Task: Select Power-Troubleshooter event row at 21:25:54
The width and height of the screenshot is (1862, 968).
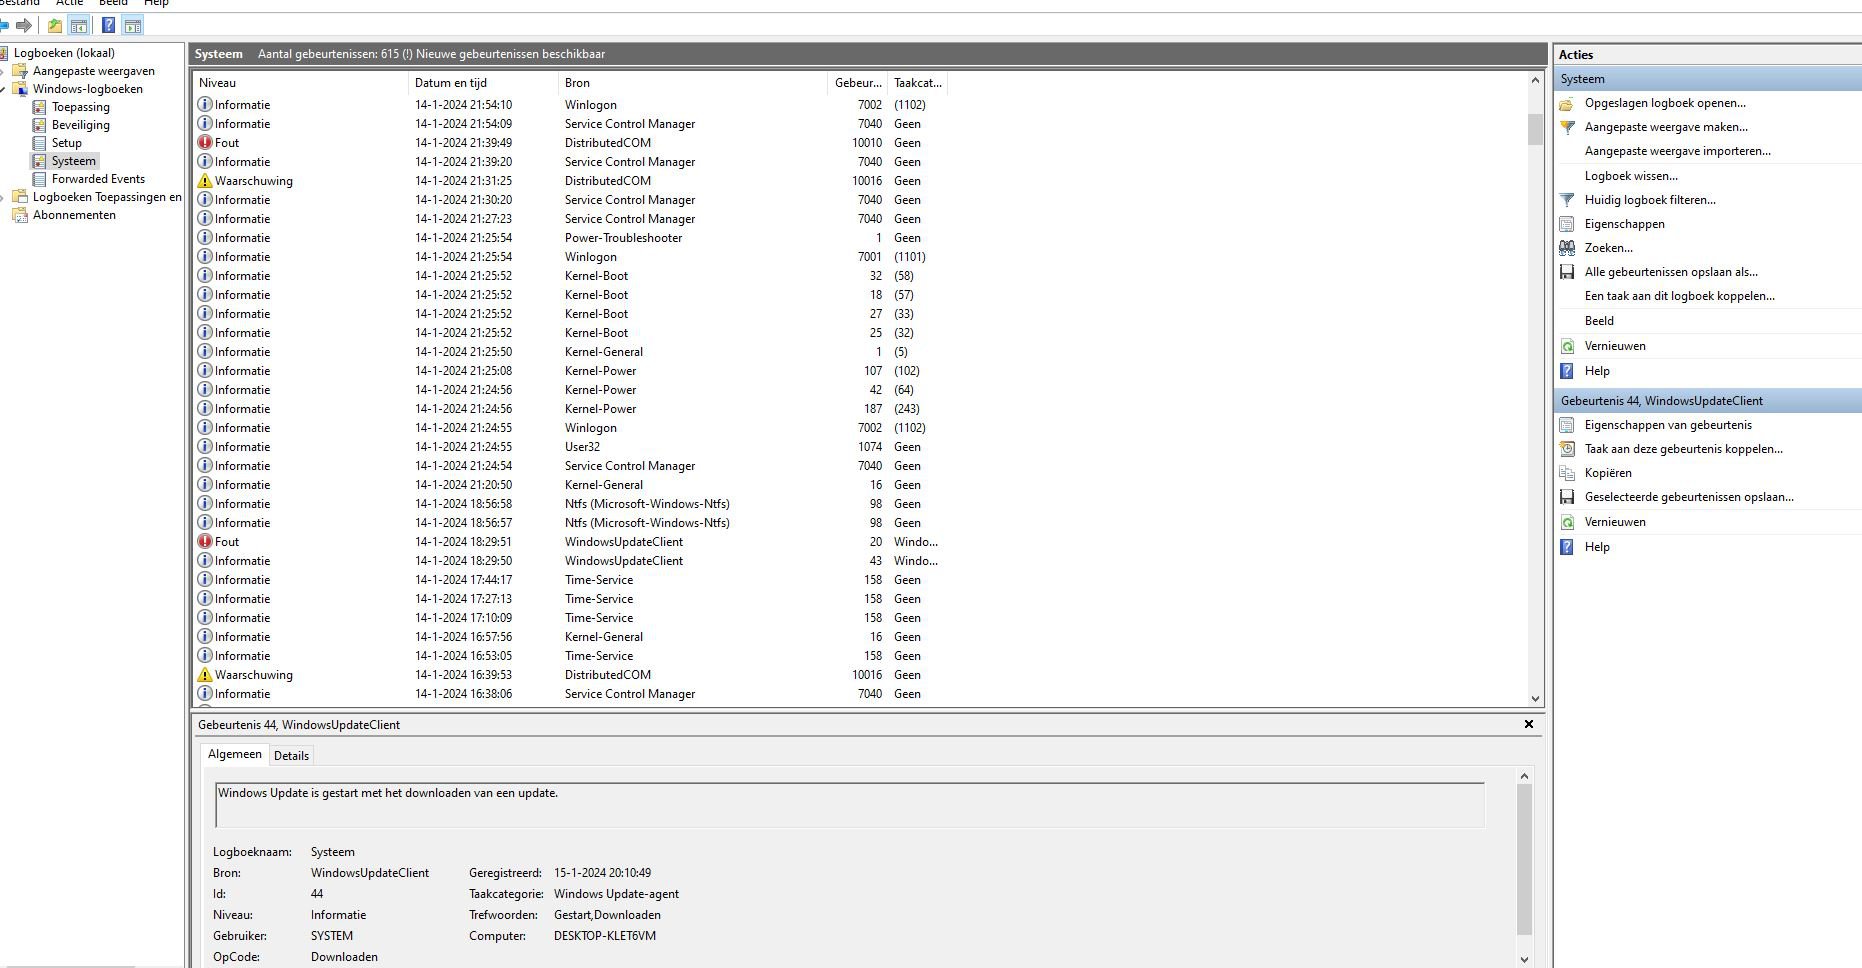Action: point(860,238)
